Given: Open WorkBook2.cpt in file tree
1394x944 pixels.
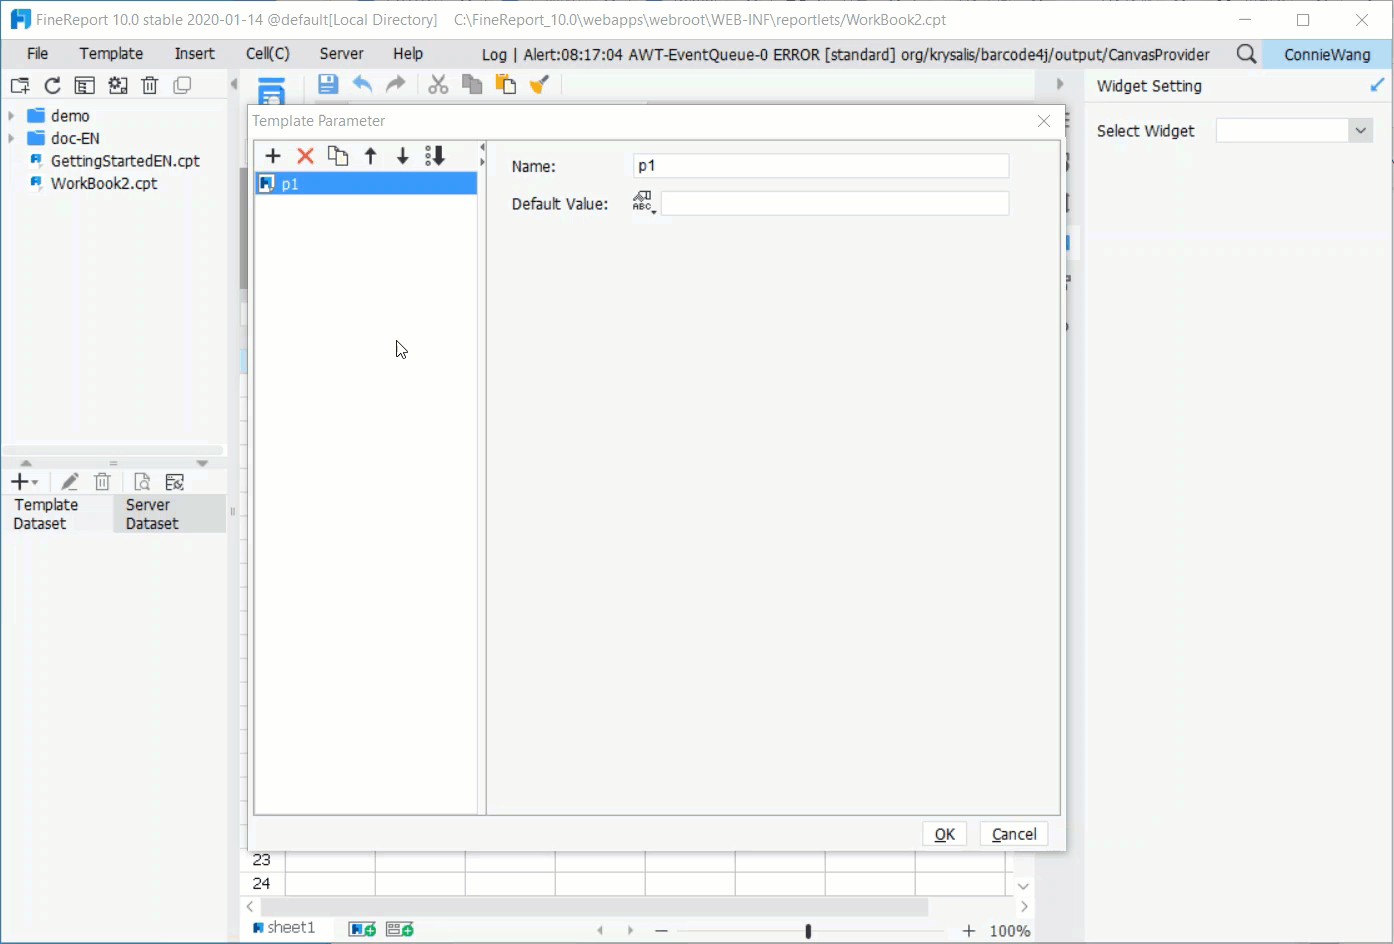Looking at the screenshot, I should [x=104, y=183].
